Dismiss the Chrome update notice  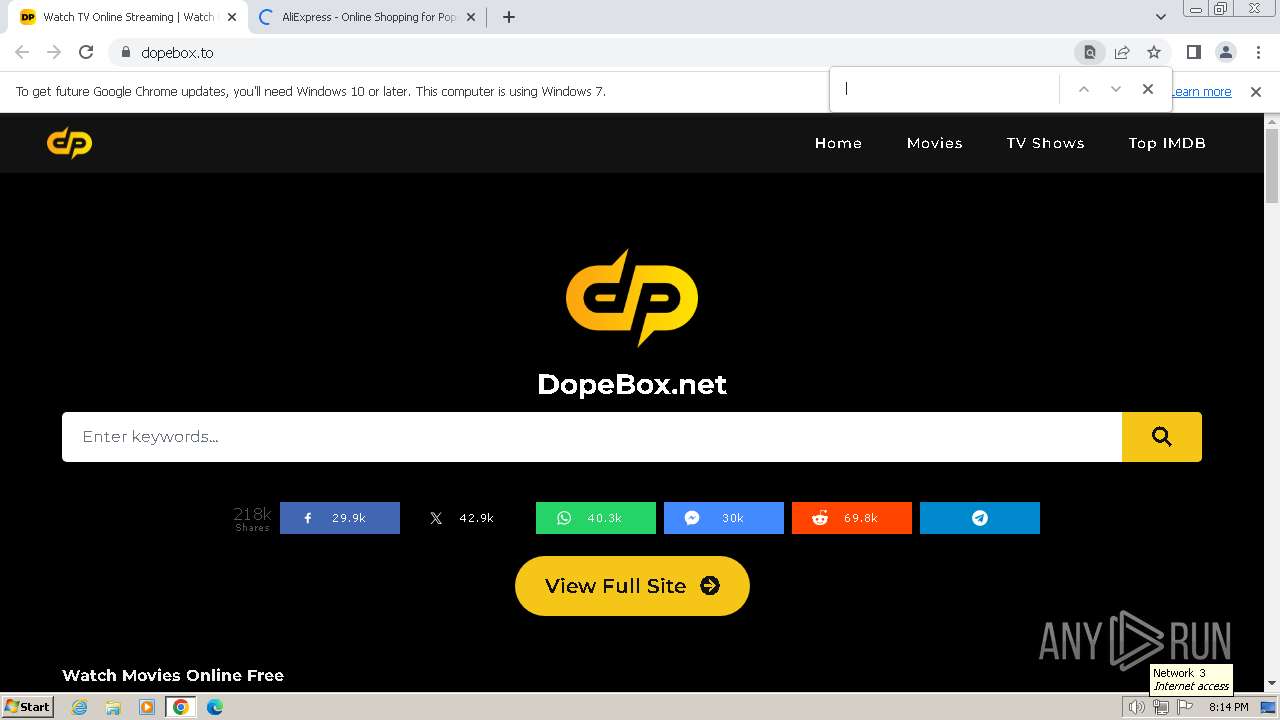(x=1256, y=91)
